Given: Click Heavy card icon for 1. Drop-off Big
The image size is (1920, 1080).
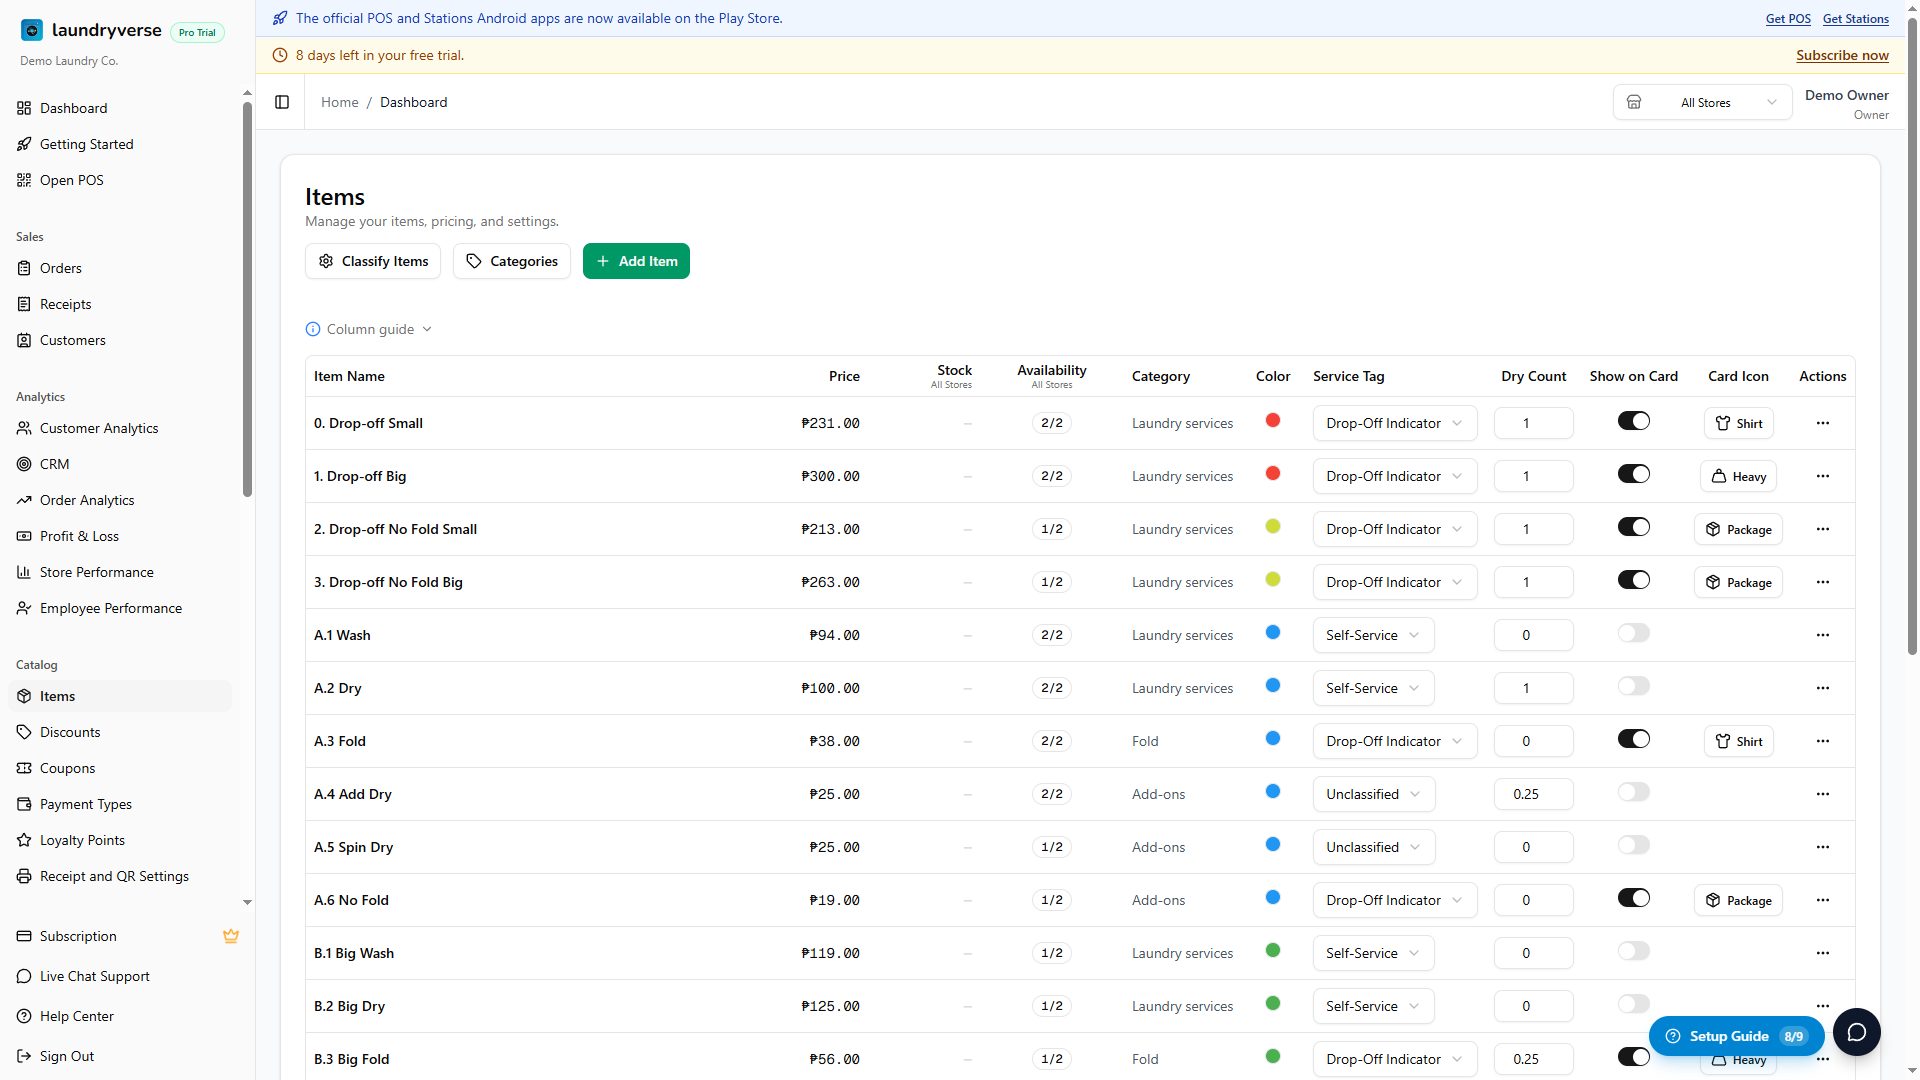Looking at the screenshot, I should 1739,476.
